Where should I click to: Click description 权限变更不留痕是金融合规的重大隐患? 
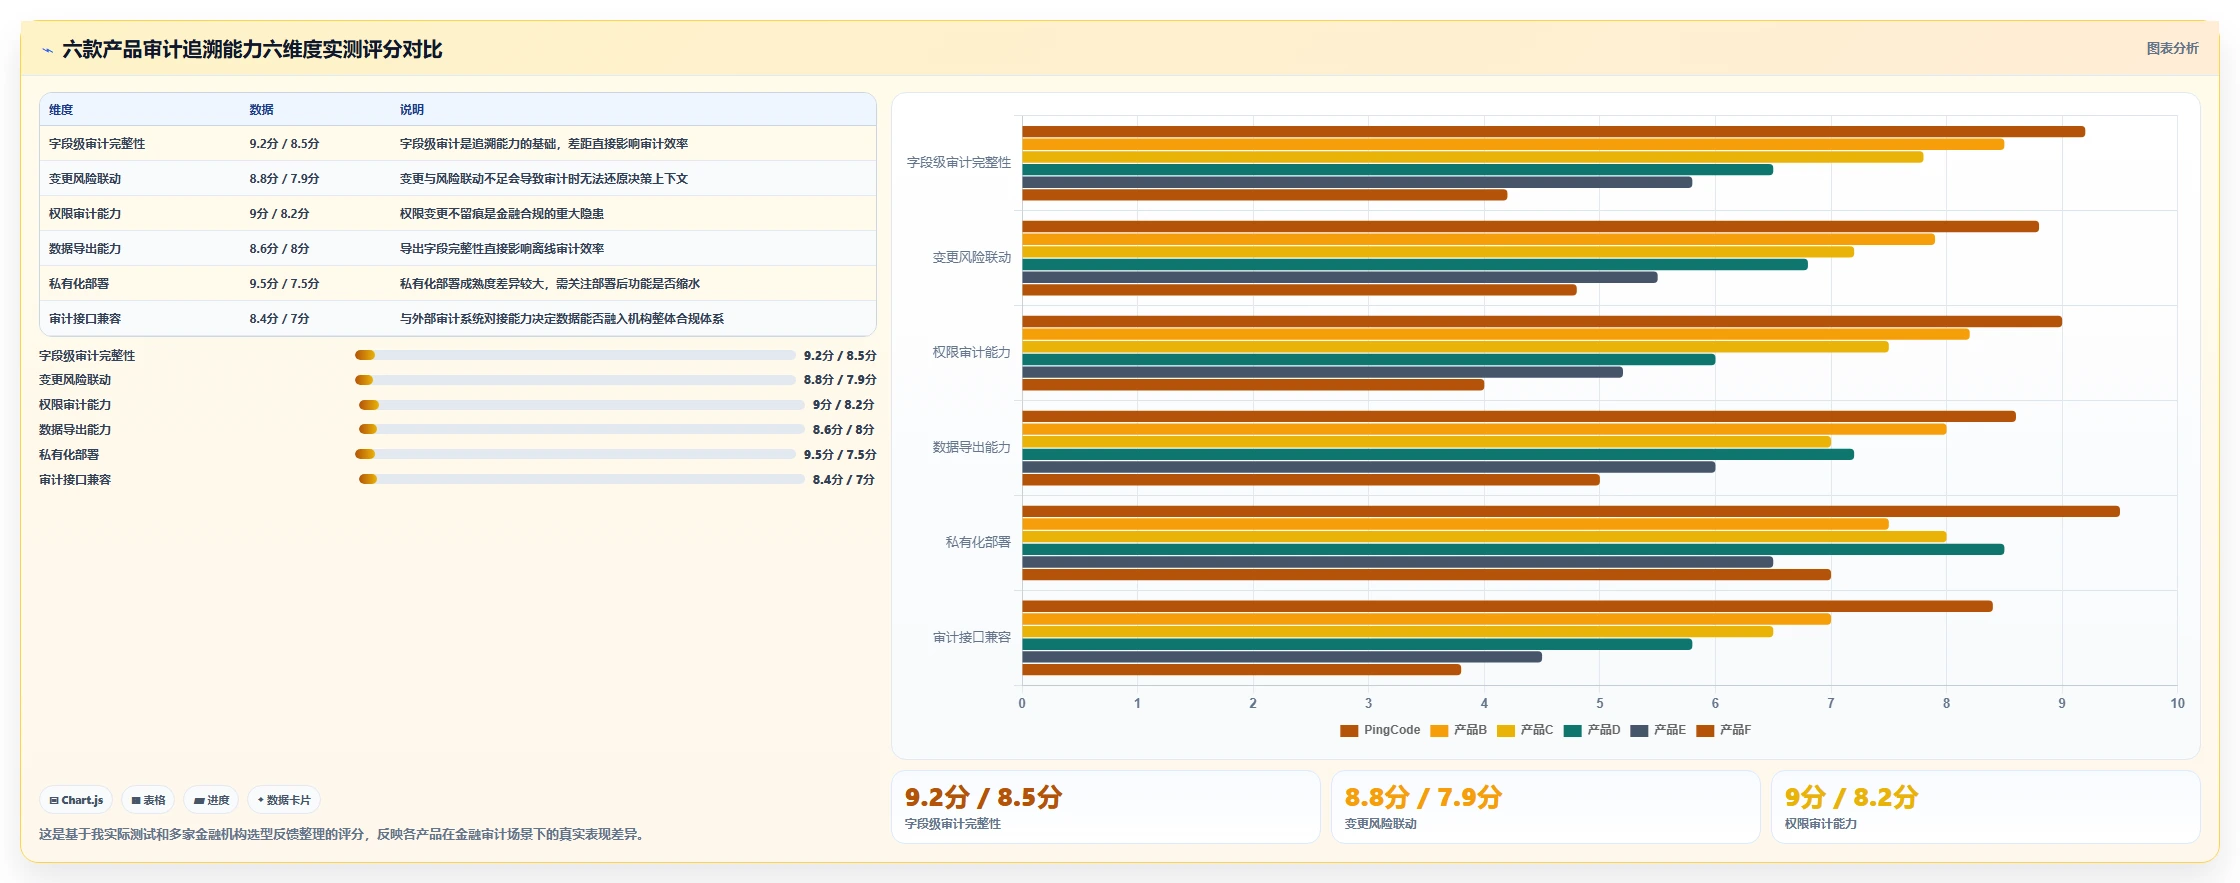click(501, 214)
